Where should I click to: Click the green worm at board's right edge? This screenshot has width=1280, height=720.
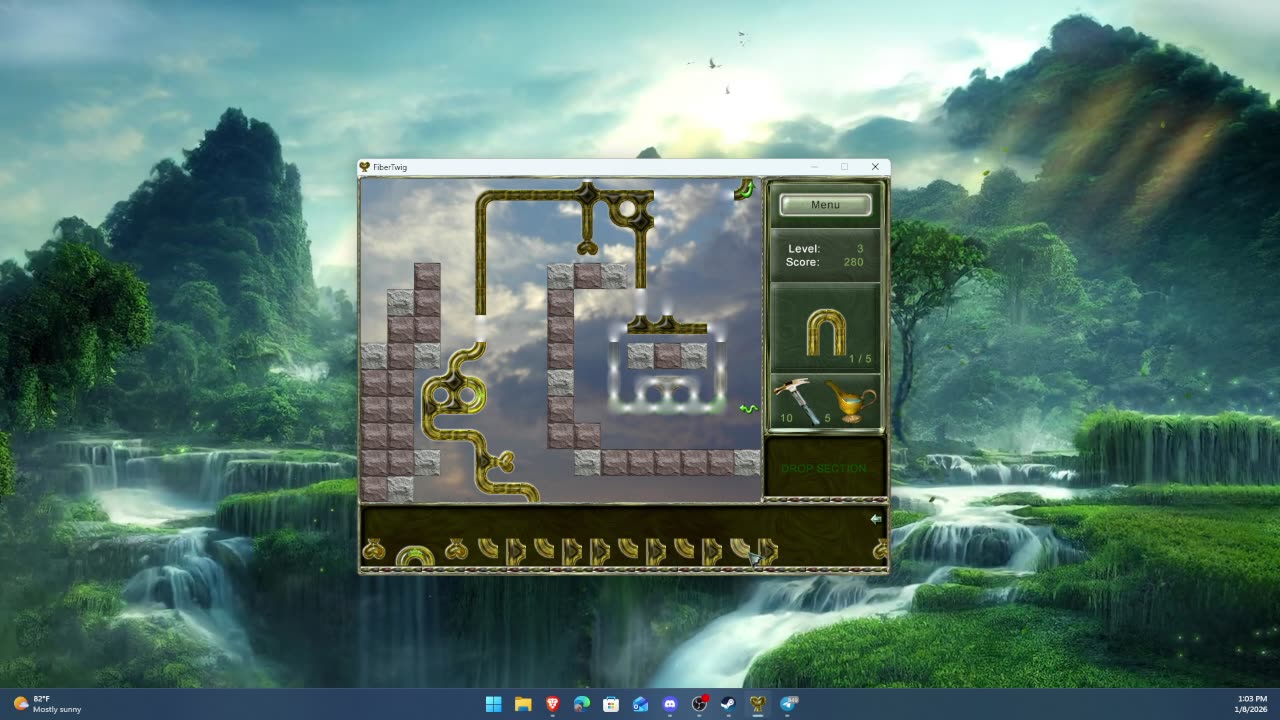pos(748,408)
